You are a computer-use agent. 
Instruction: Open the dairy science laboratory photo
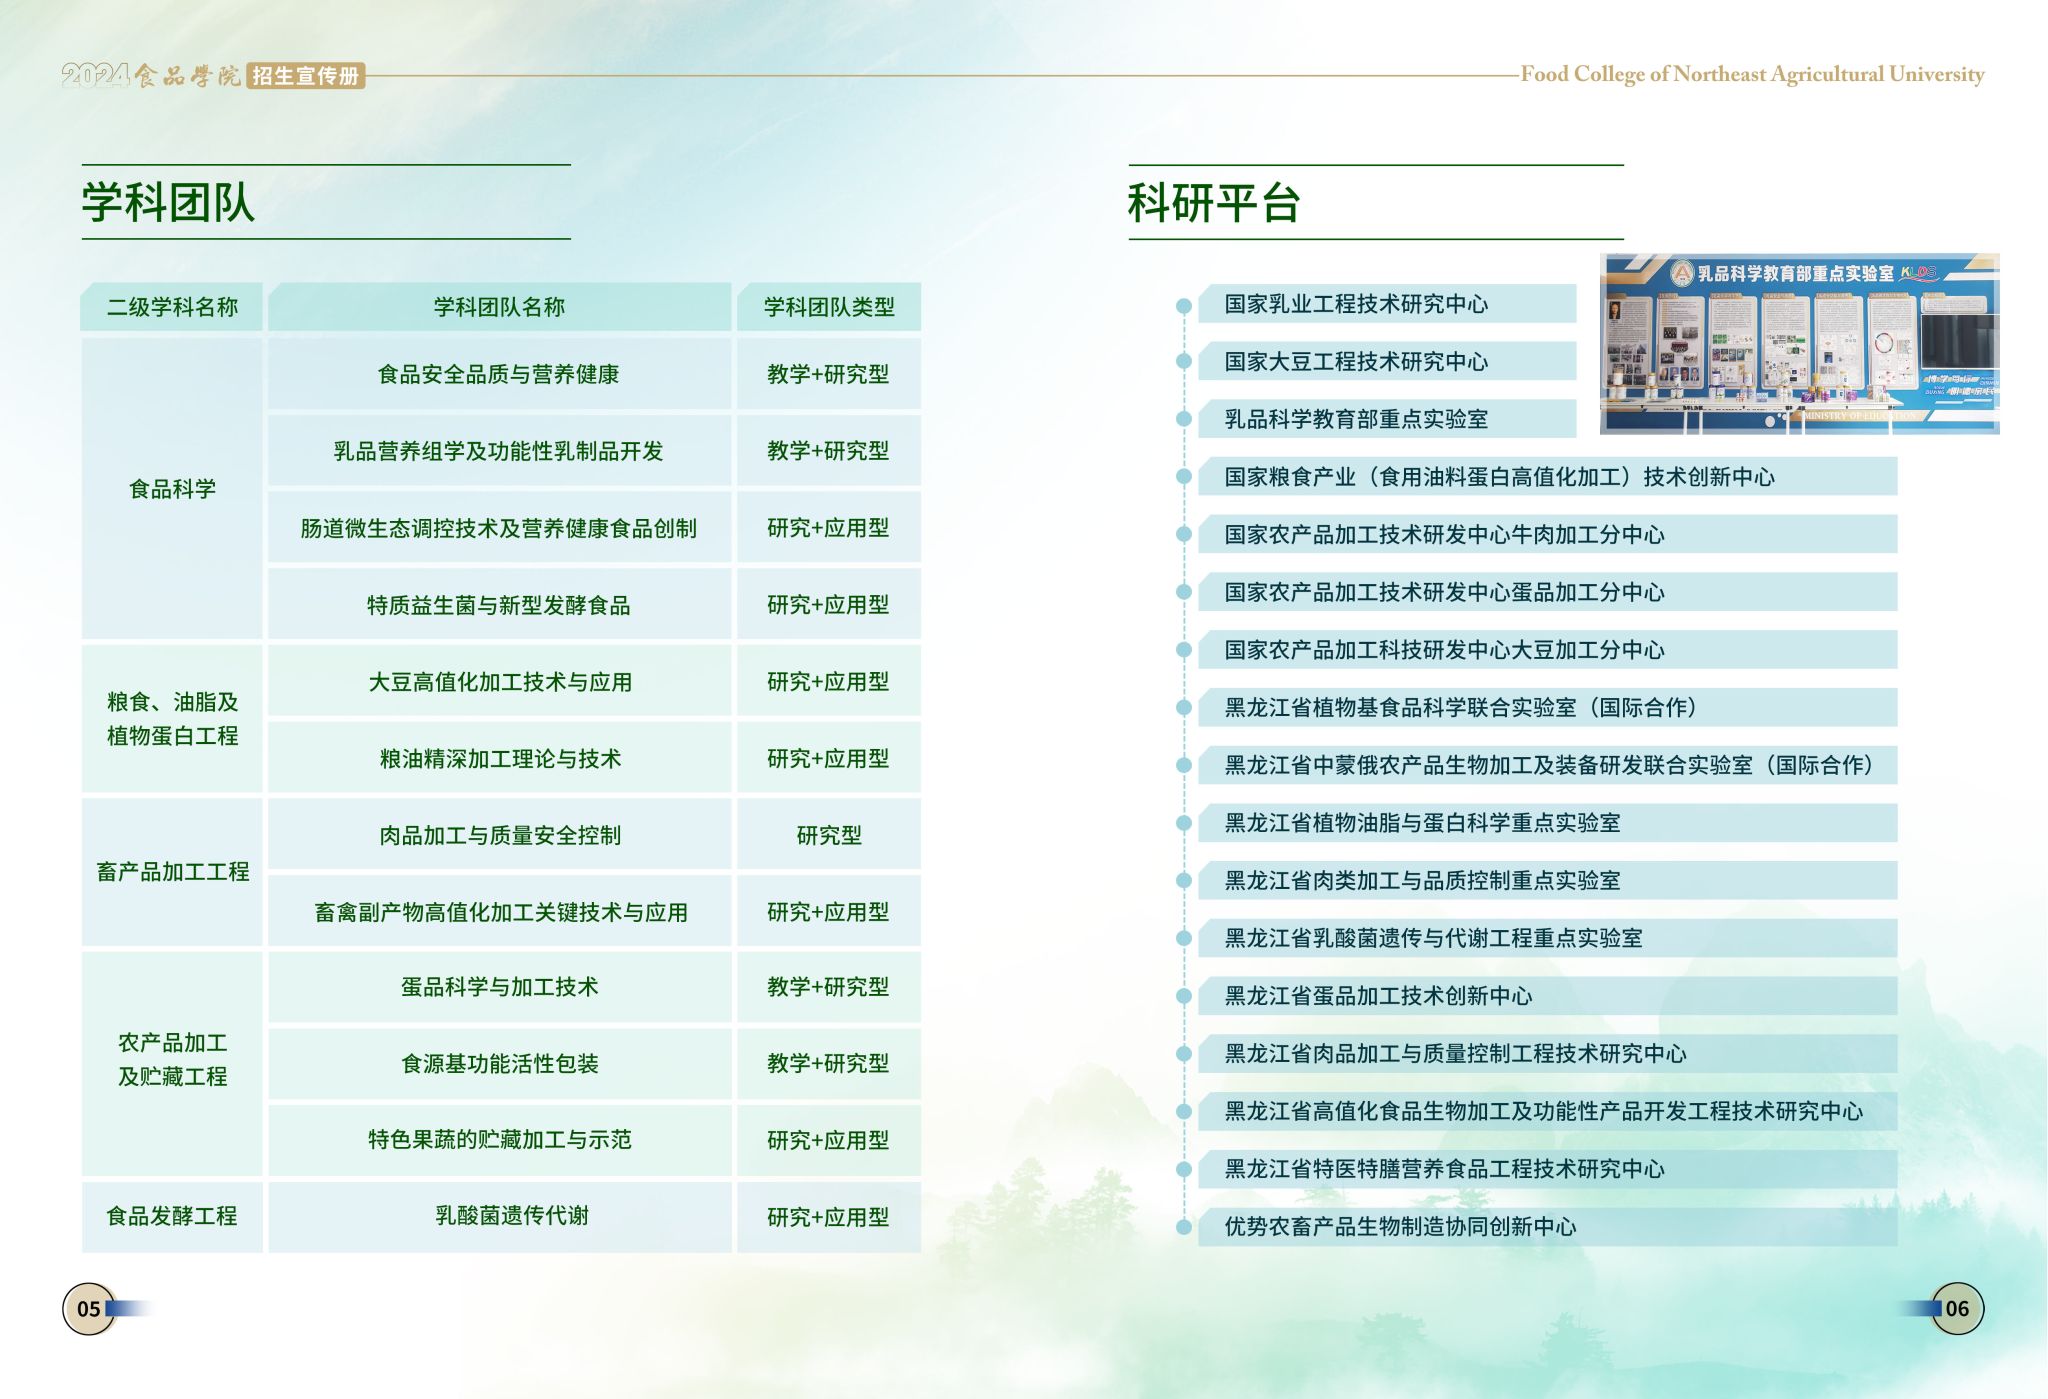pos(1798,344)
